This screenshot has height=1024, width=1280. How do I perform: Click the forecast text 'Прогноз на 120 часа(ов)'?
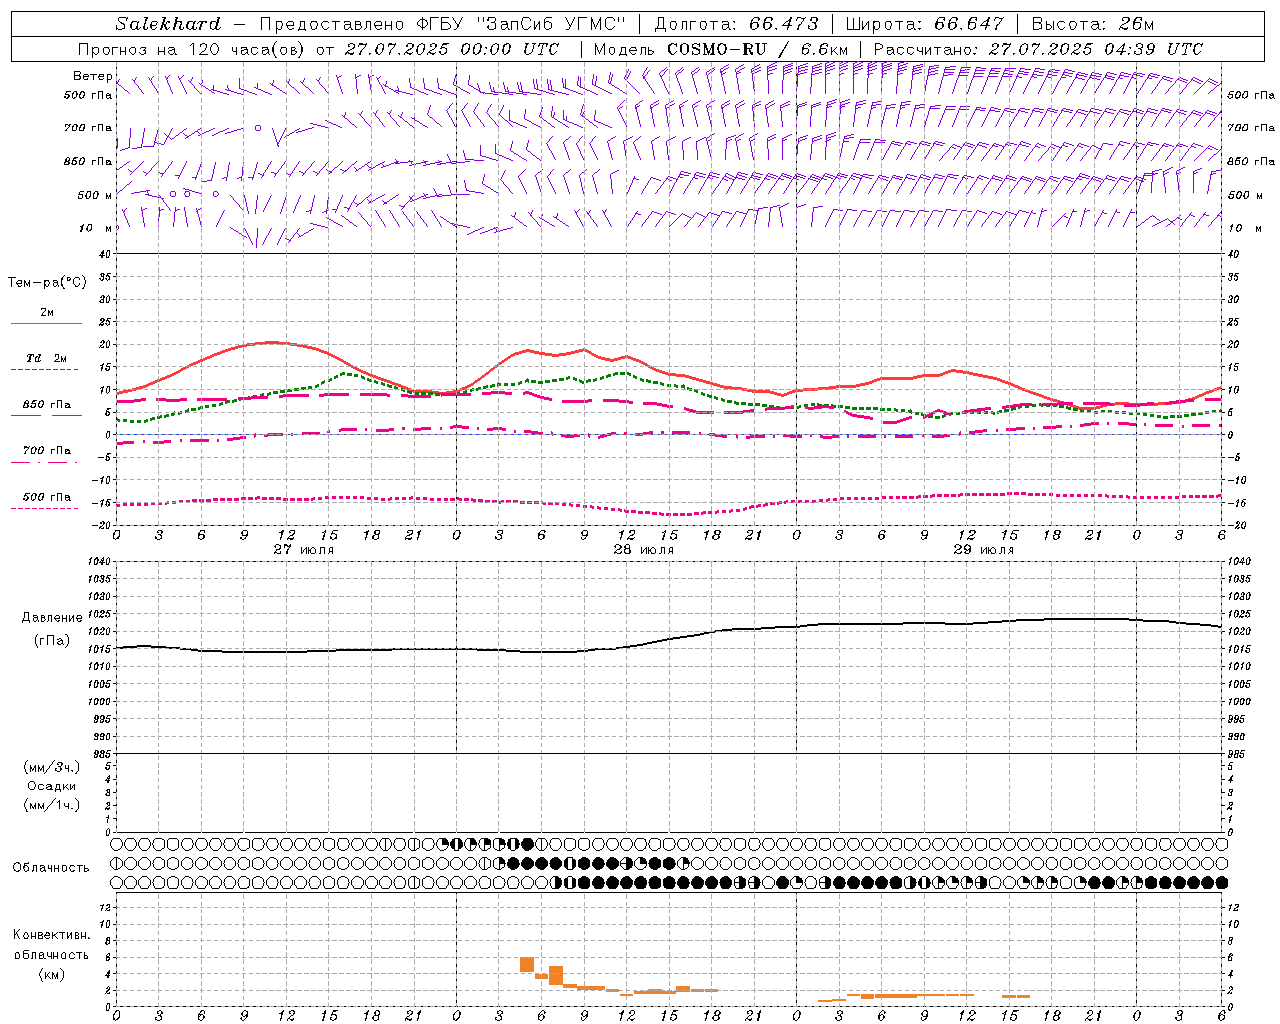[x=192, y=49]
